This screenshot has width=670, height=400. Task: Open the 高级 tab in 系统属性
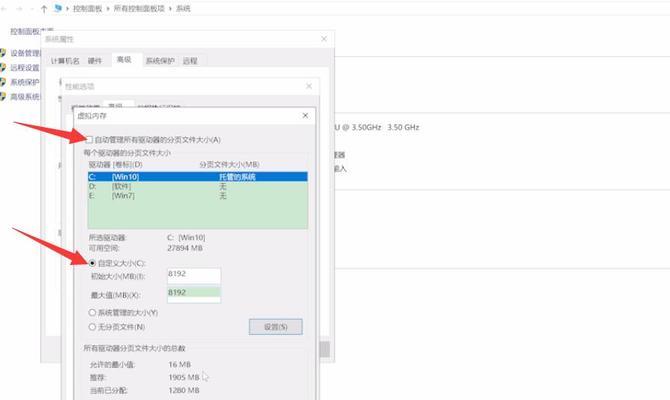coord(124,60)
